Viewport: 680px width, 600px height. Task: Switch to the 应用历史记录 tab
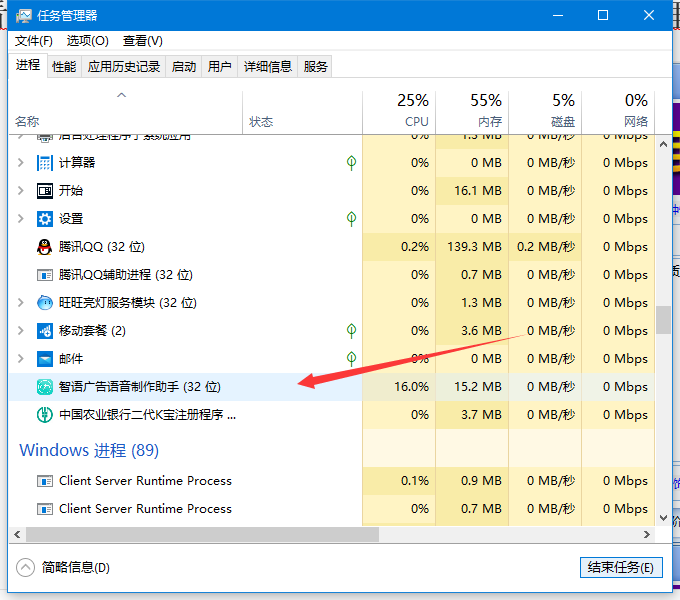(x=124, y=67)
